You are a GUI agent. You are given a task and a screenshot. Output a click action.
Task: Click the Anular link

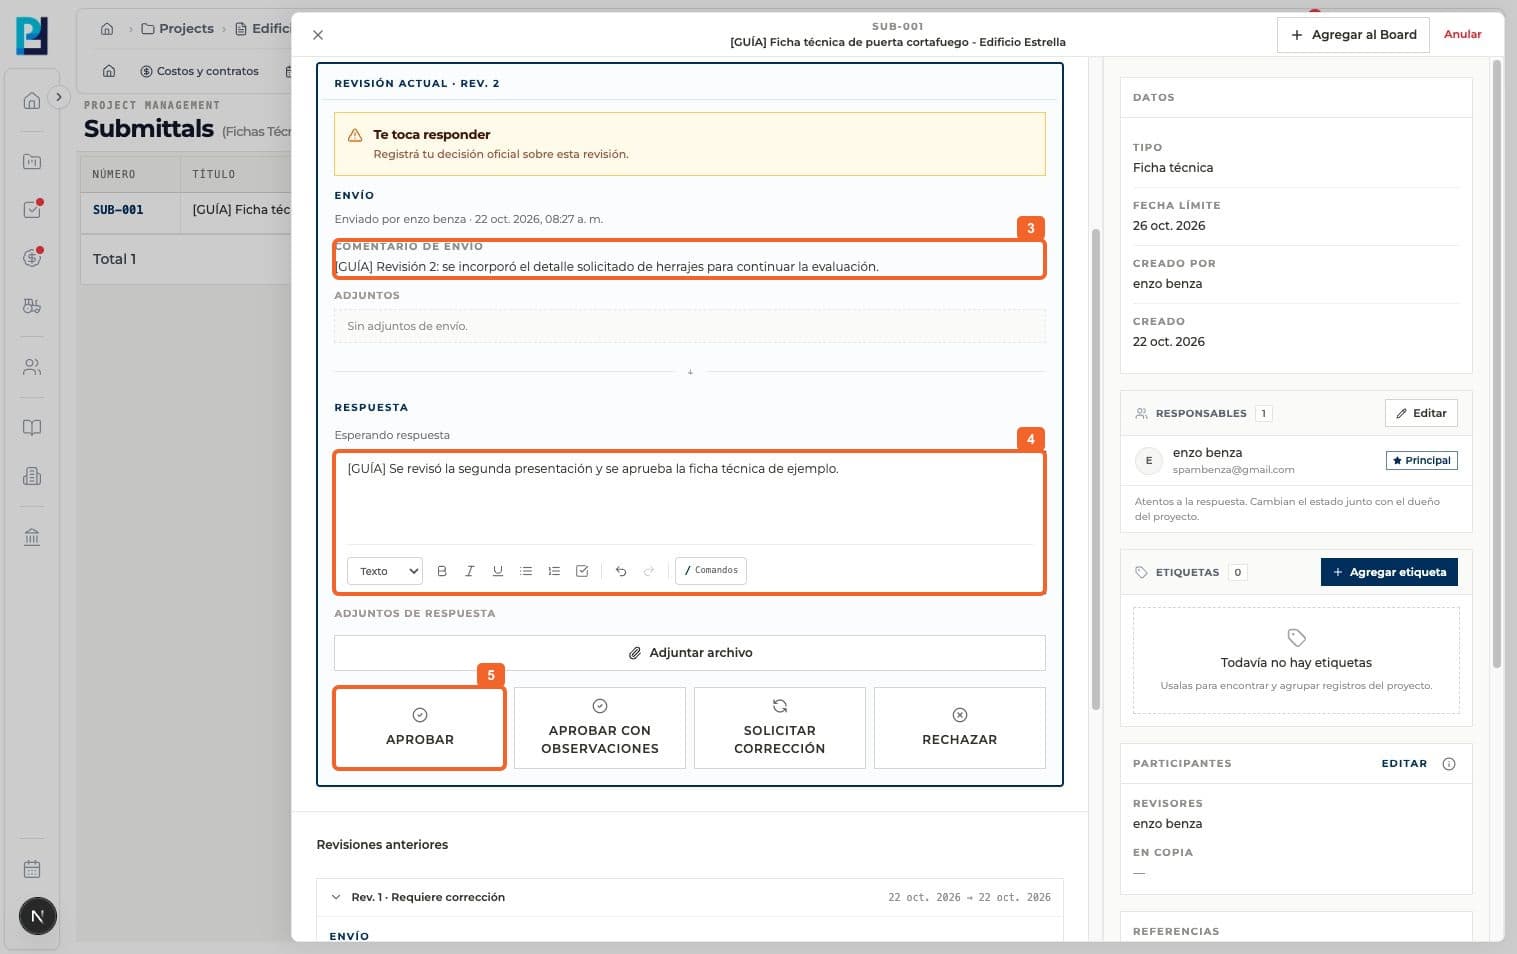point(1463,34)
